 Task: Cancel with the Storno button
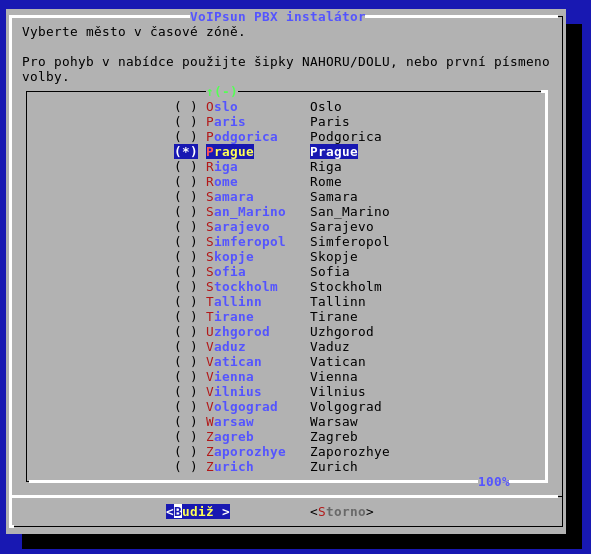click(342, 512)
